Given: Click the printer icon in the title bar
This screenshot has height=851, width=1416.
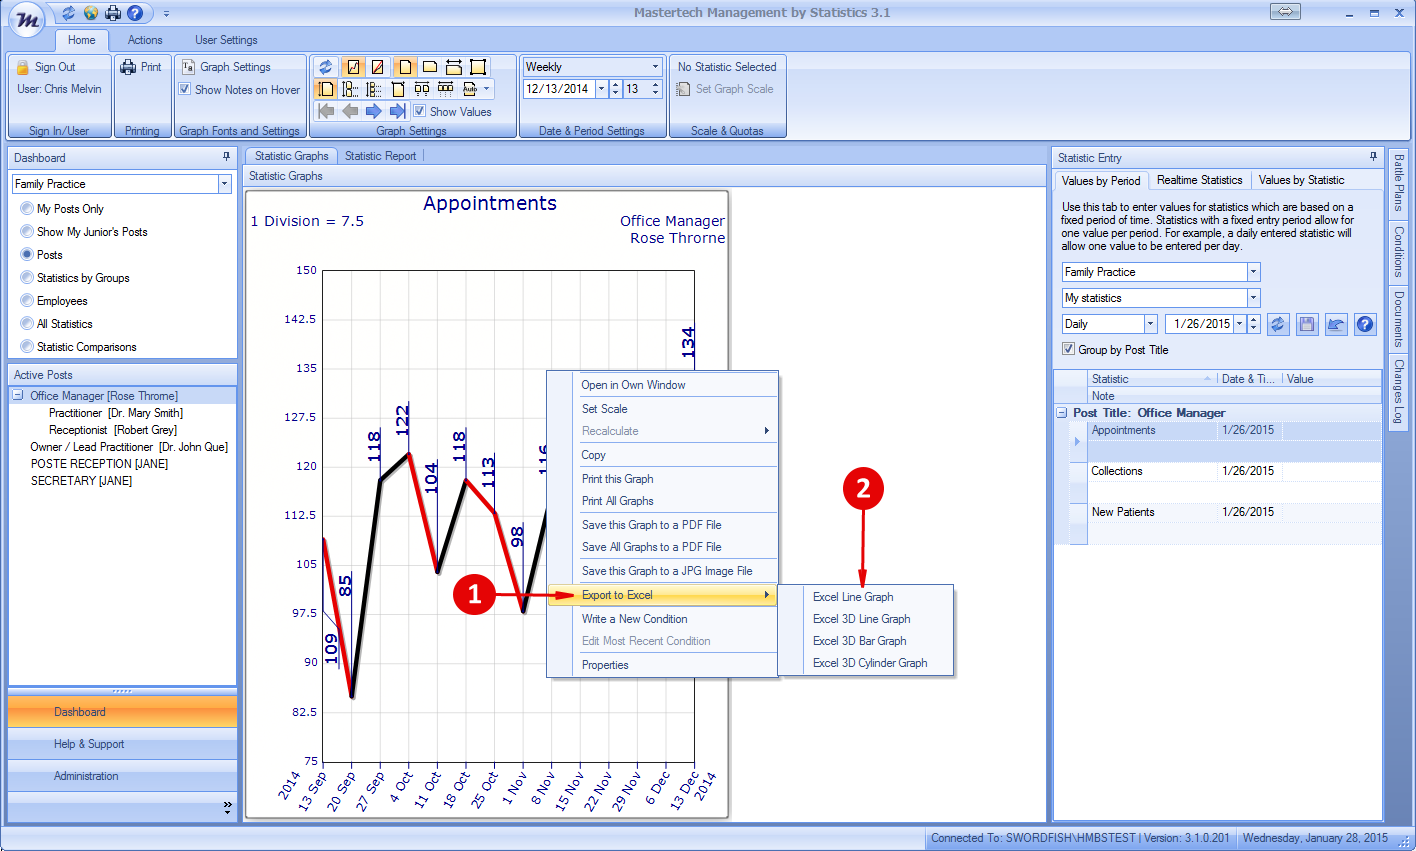Looking at the screenshot, I should (x=113, y=13).
